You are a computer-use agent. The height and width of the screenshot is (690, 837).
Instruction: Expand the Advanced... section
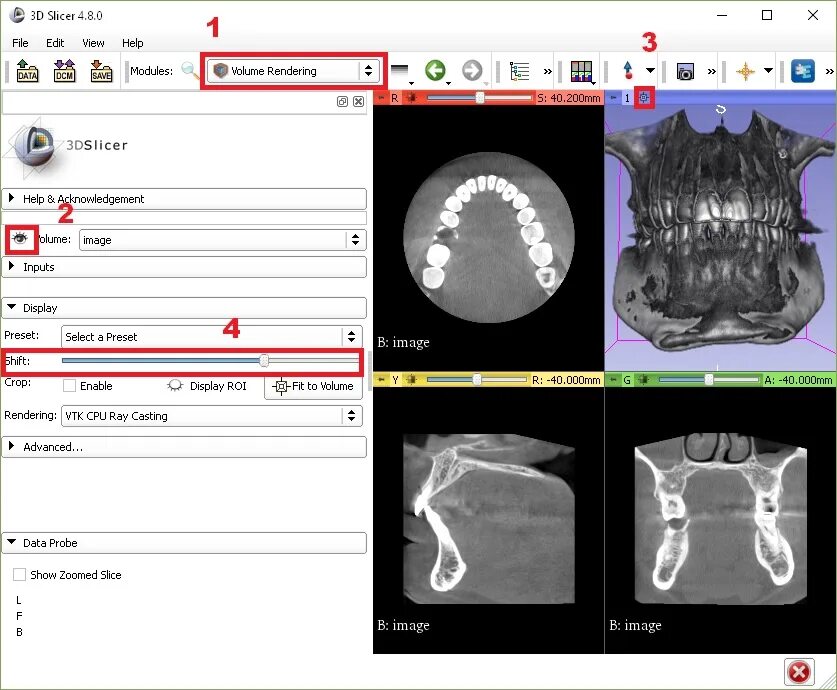(x=184, y=447)
